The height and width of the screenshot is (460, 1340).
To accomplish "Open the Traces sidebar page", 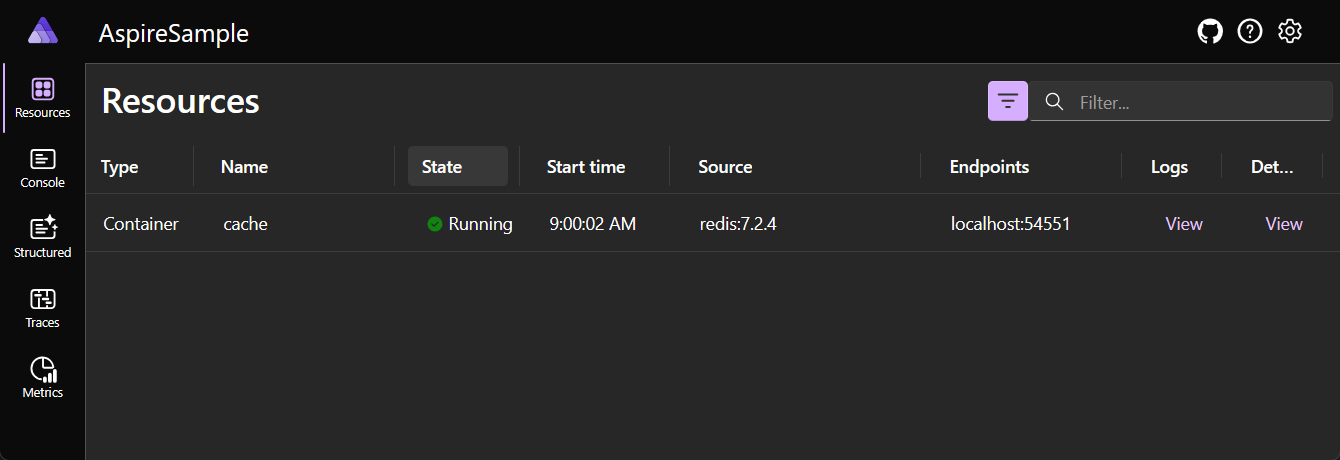I will [x=43, y=308].
